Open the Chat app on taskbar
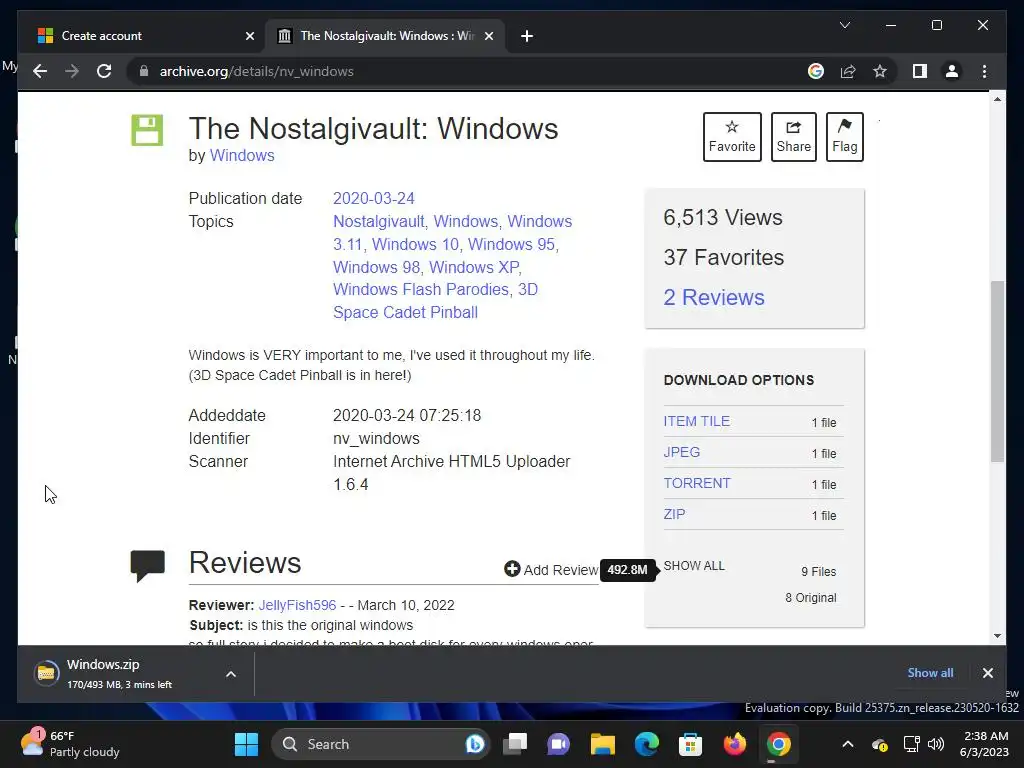 (x=558, y=744)
